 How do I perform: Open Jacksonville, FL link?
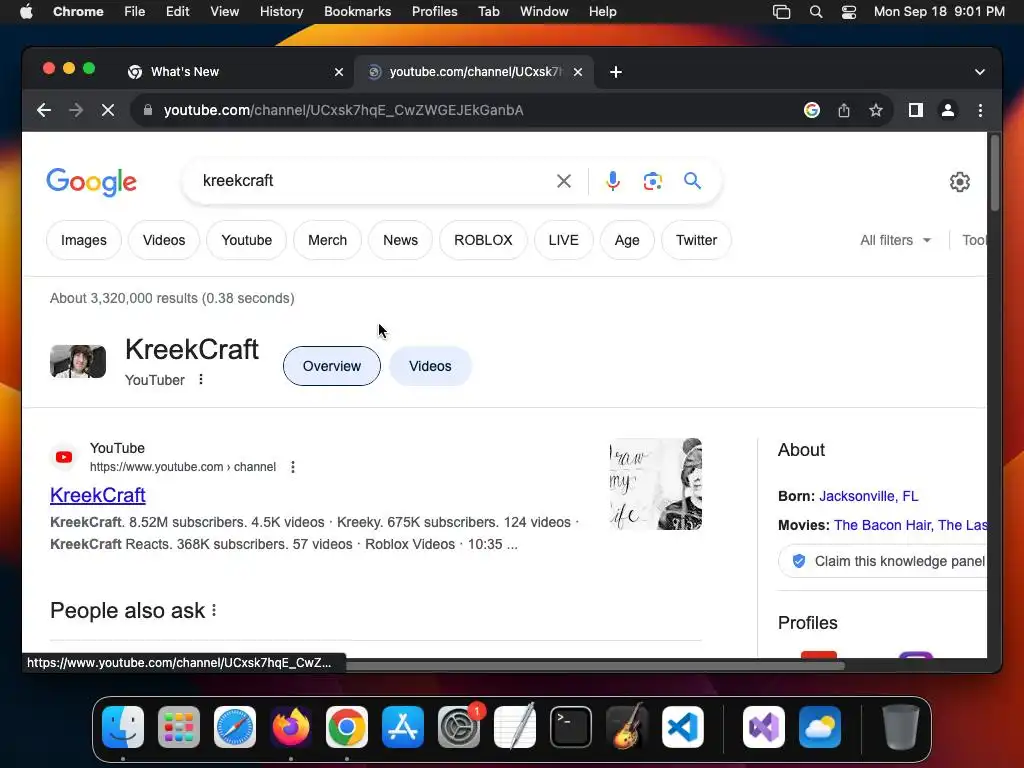coord(869,496)
